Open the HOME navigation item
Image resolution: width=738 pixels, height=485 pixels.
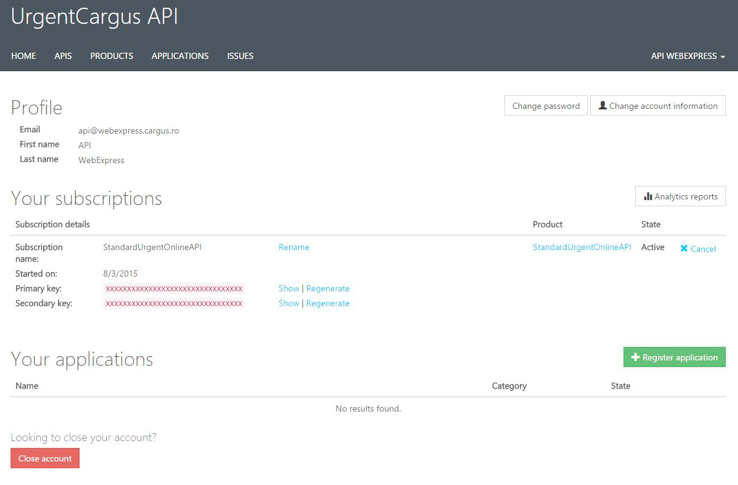[23, 56]
